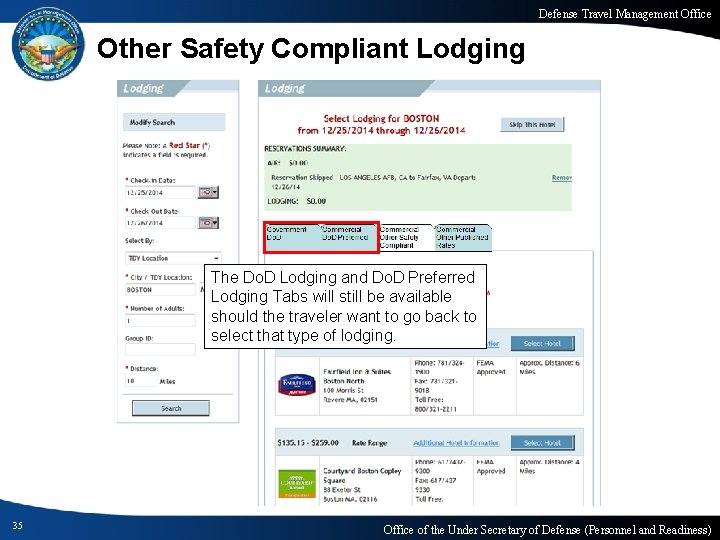Open the Check-in Date calendar picker icon
720x540 pixels.
[208, 192]
